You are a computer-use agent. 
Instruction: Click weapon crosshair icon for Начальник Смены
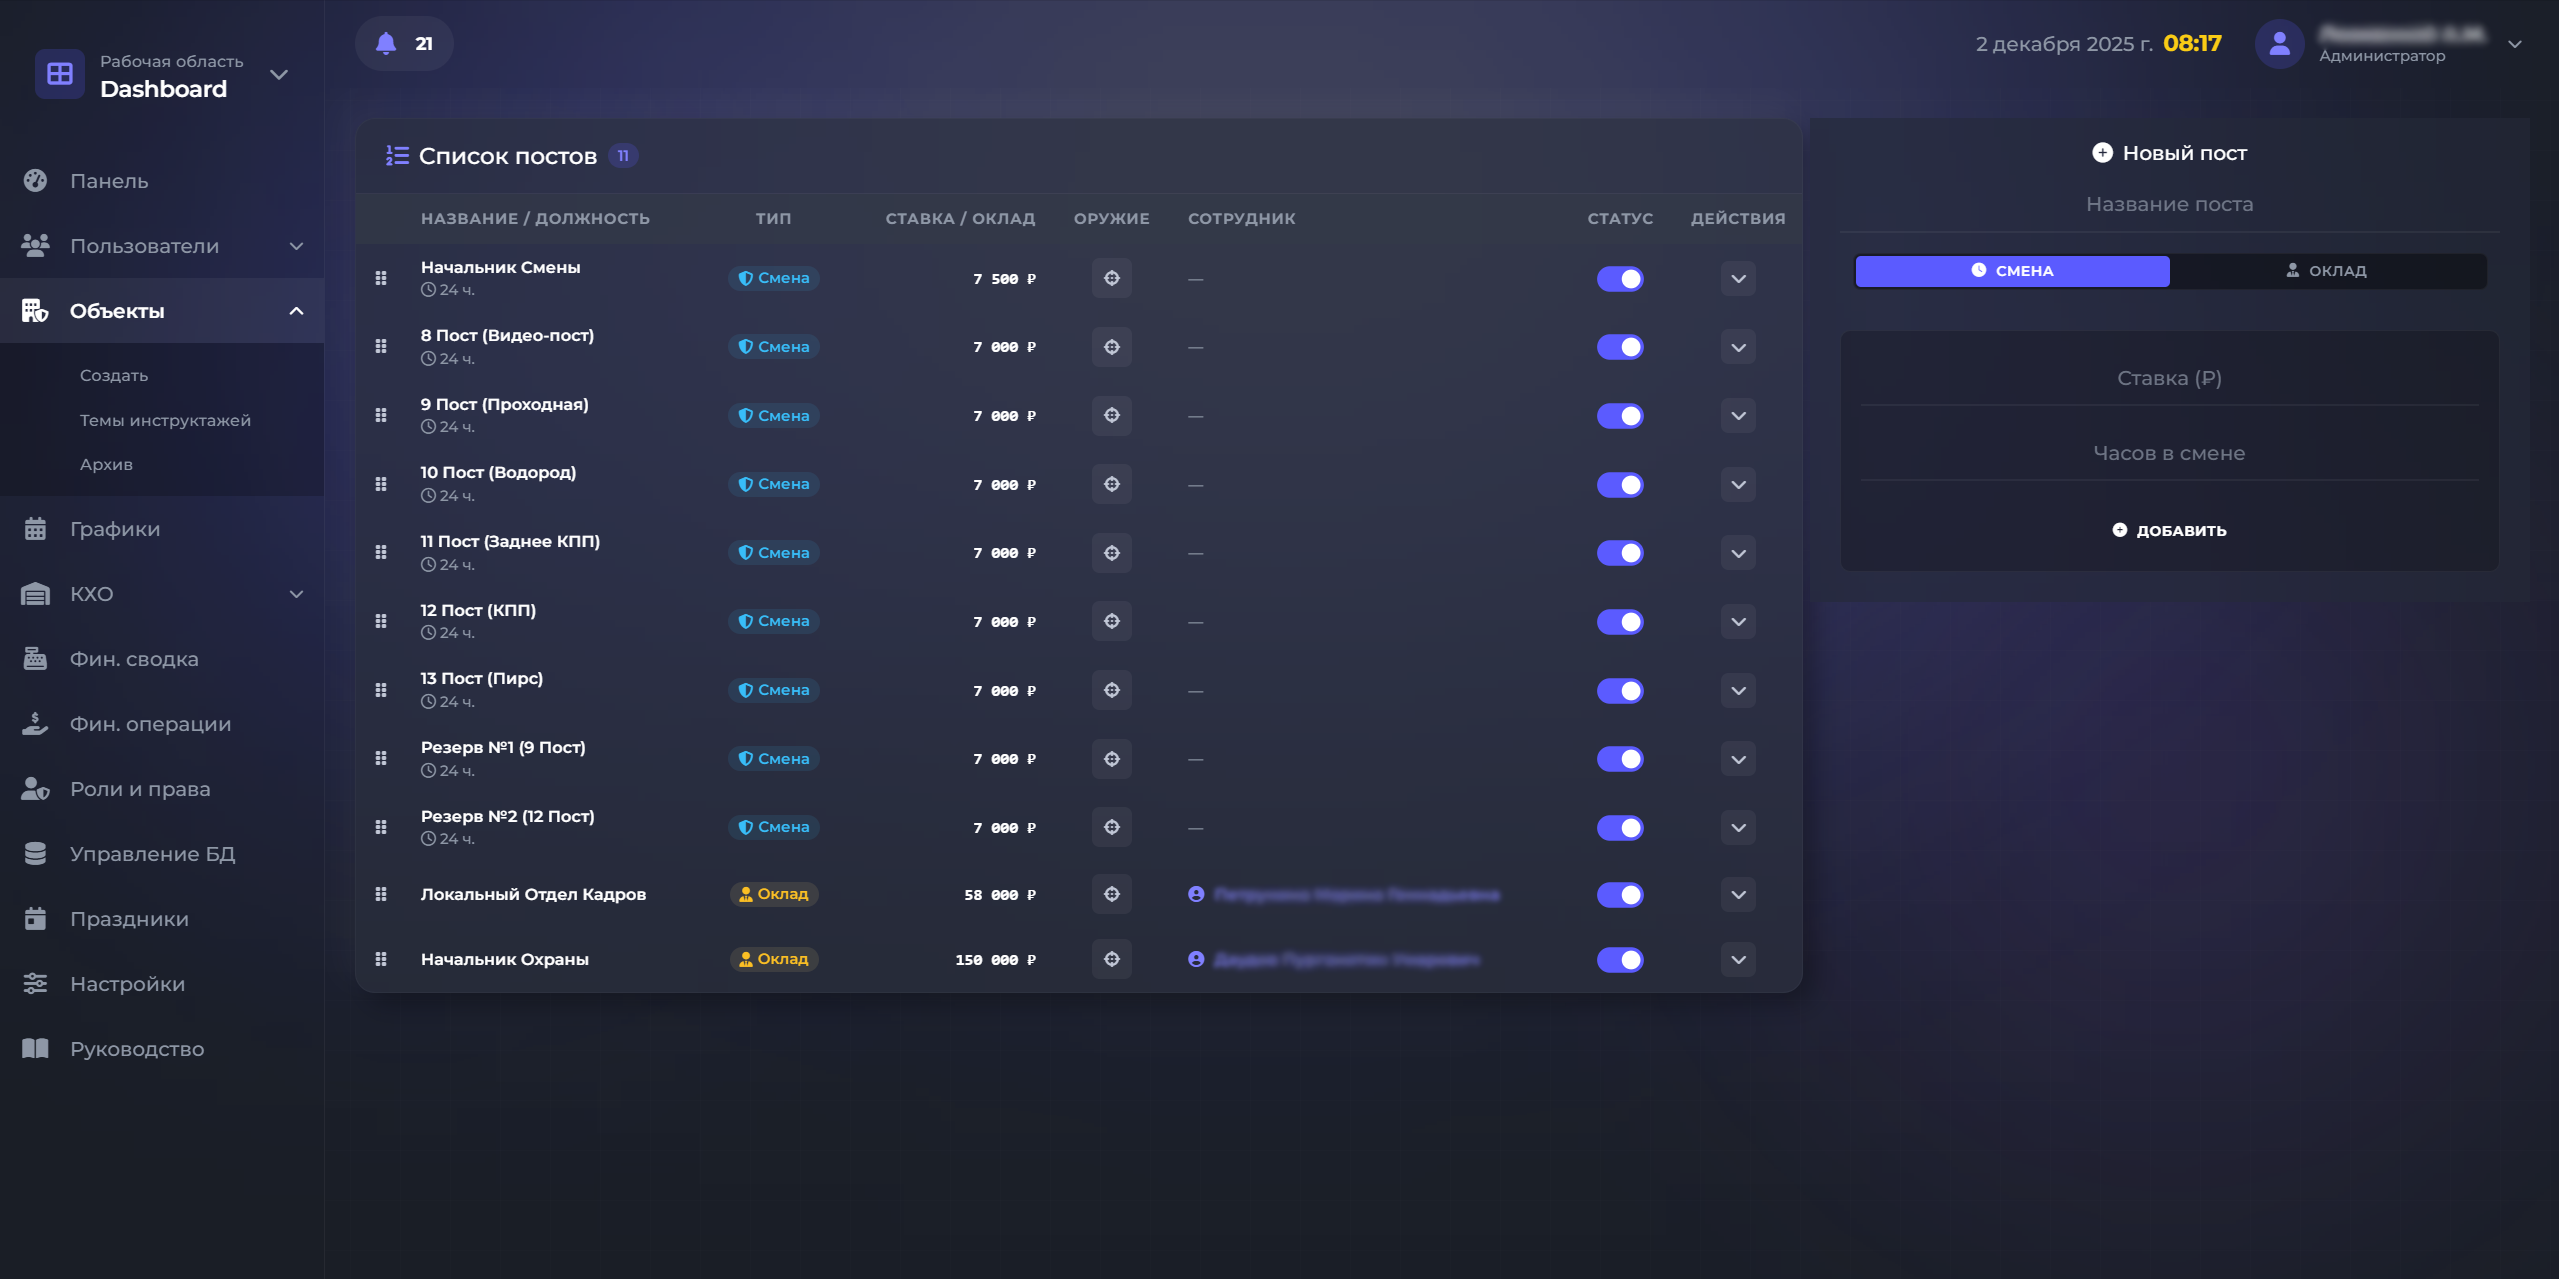(x=1111, y=278)
